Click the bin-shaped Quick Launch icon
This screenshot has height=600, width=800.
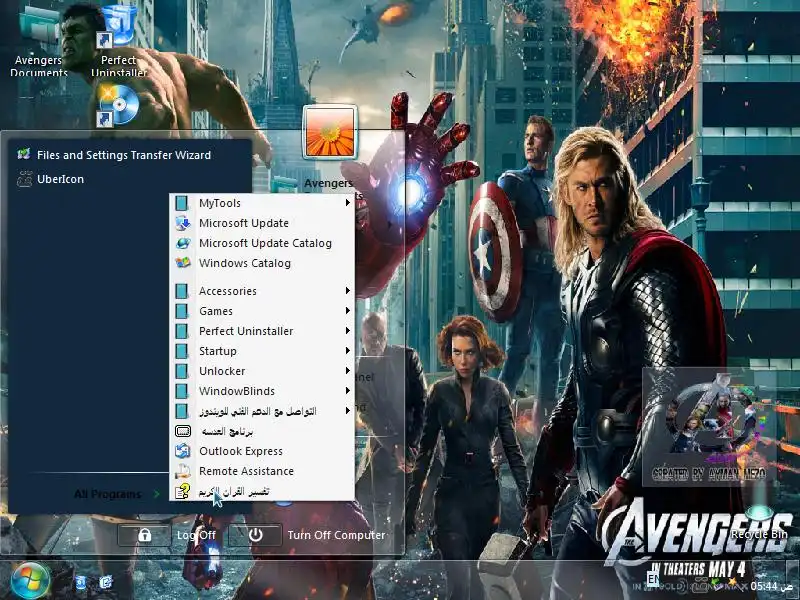pos(81,582)
